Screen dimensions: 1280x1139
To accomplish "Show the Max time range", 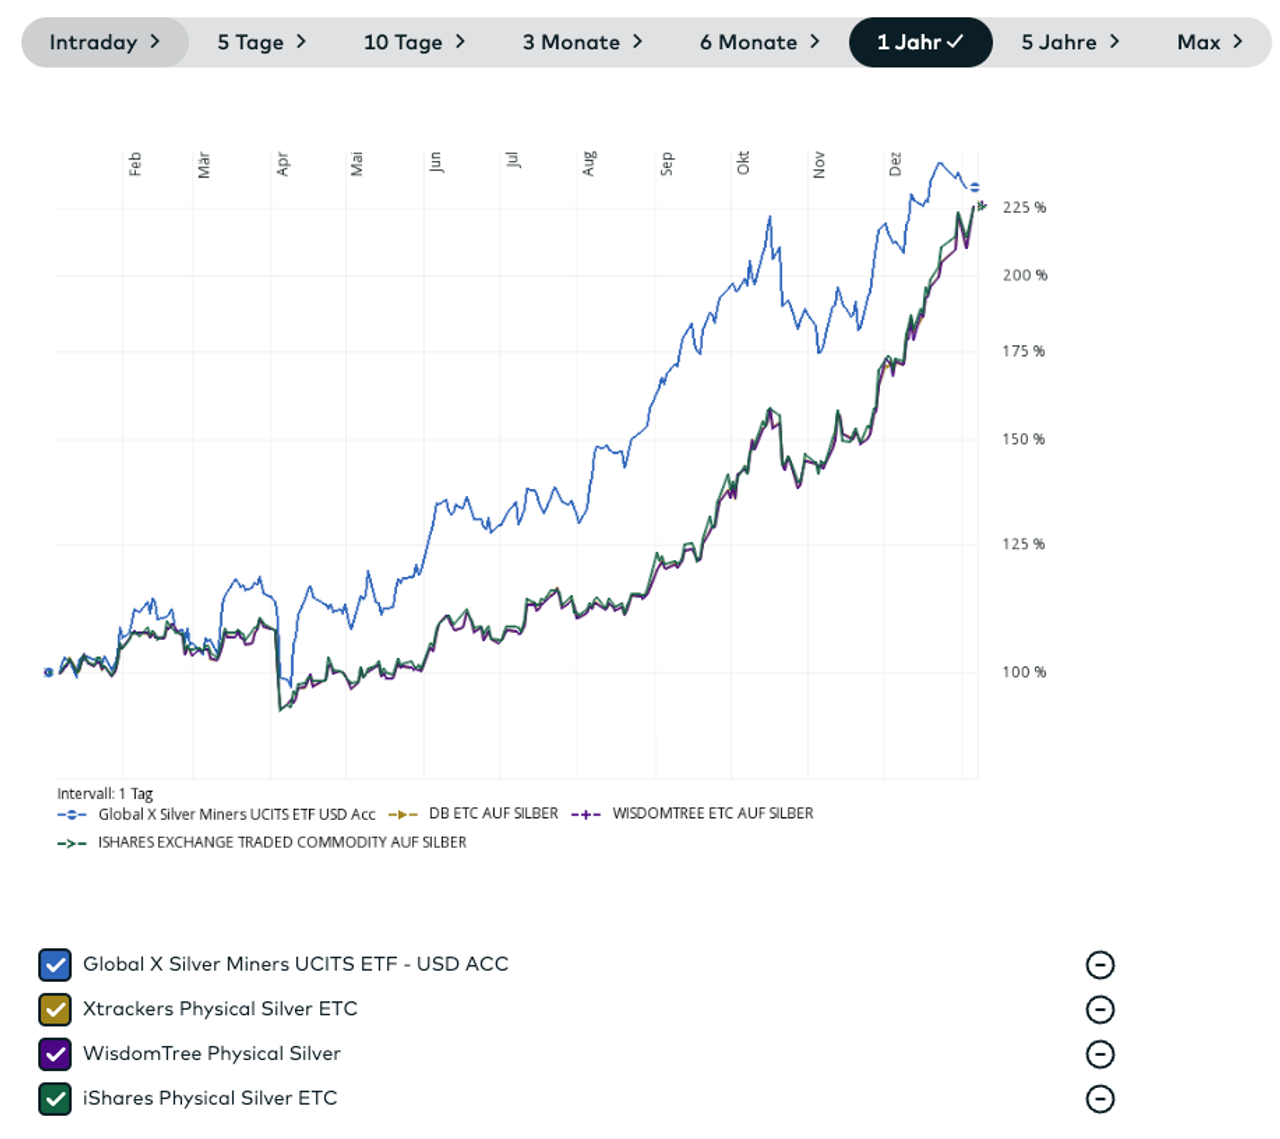I will click(1209, 42).
